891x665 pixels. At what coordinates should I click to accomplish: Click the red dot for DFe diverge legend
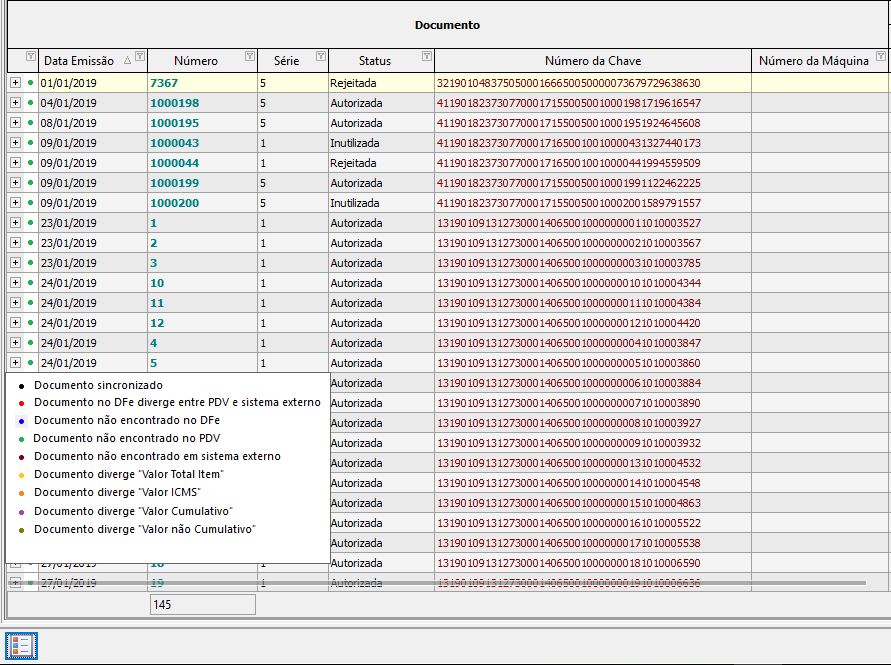[22, 404]
